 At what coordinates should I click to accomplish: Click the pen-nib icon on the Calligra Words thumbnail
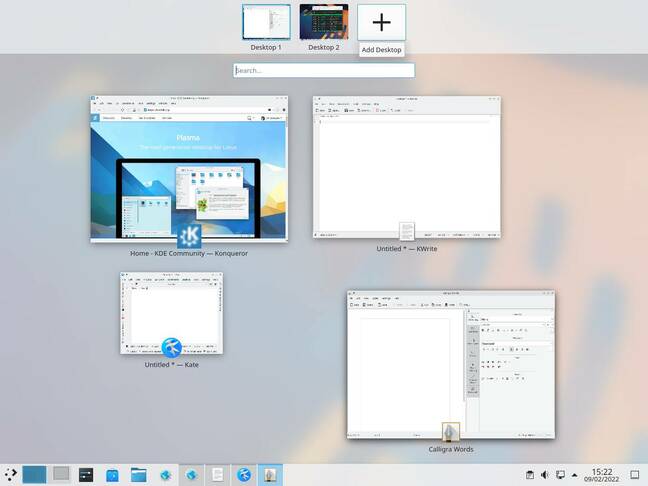click(x=450, y=432)
